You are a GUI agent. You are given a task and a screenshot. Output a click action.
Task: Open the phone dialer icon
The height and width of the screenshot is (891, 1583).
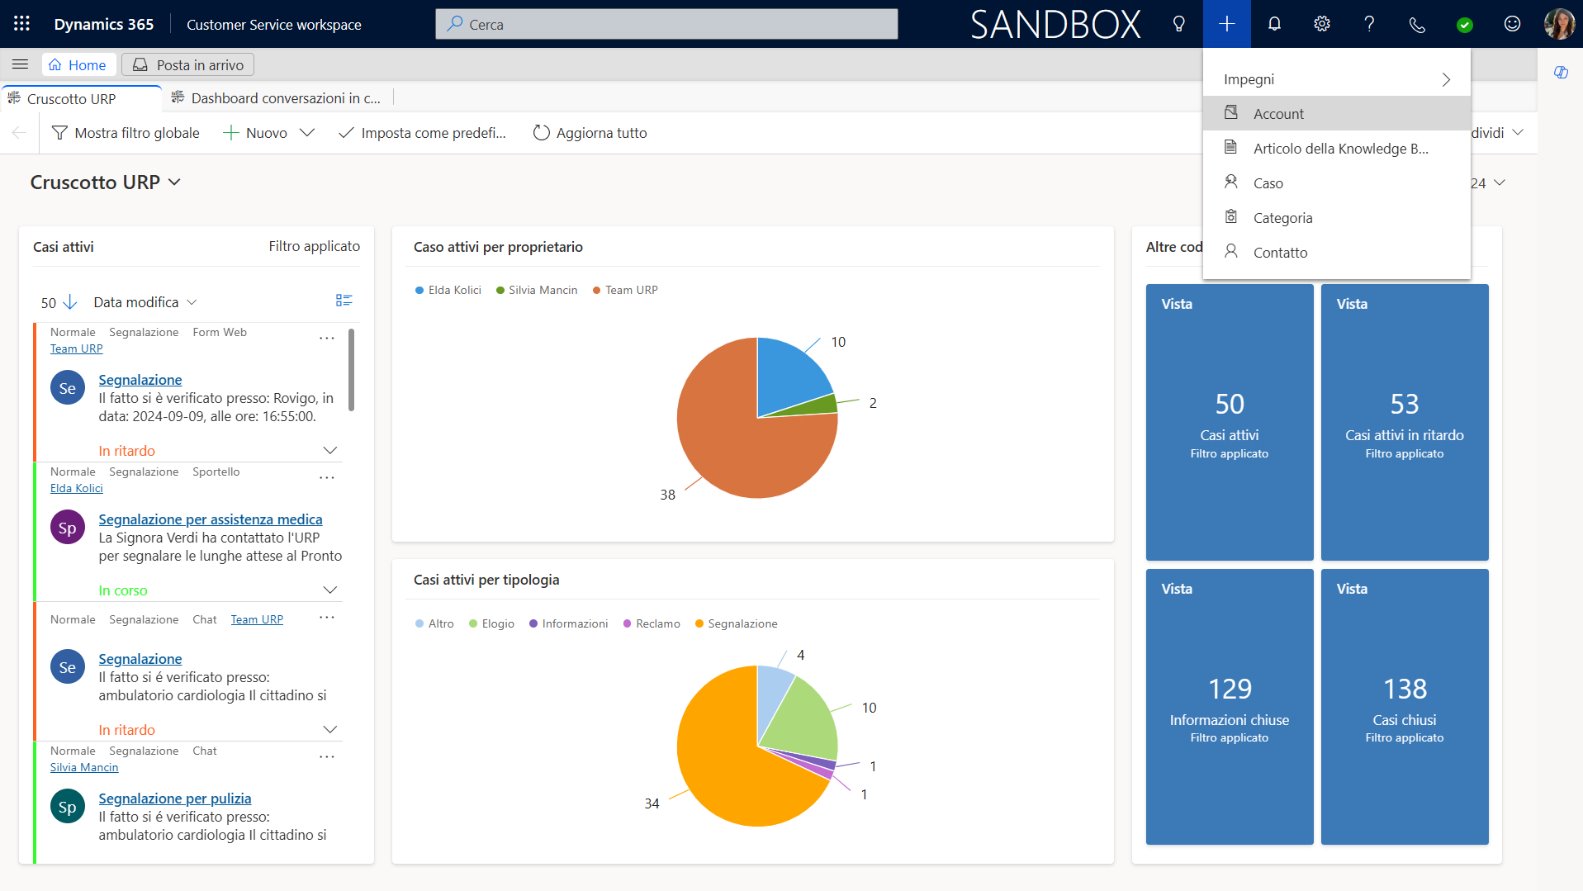point(1417,24)
